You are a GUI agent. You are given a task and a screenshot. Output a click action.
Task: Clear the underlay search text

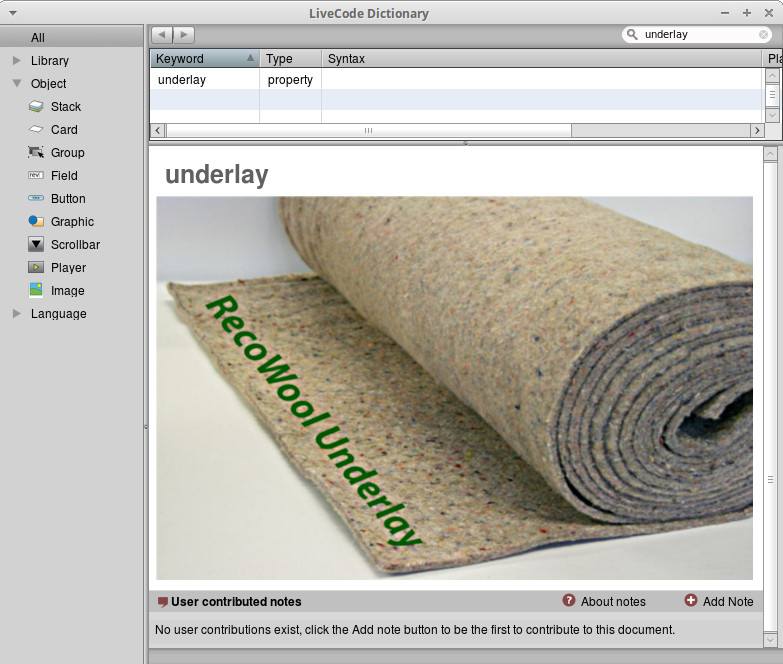tap(764, 35)
